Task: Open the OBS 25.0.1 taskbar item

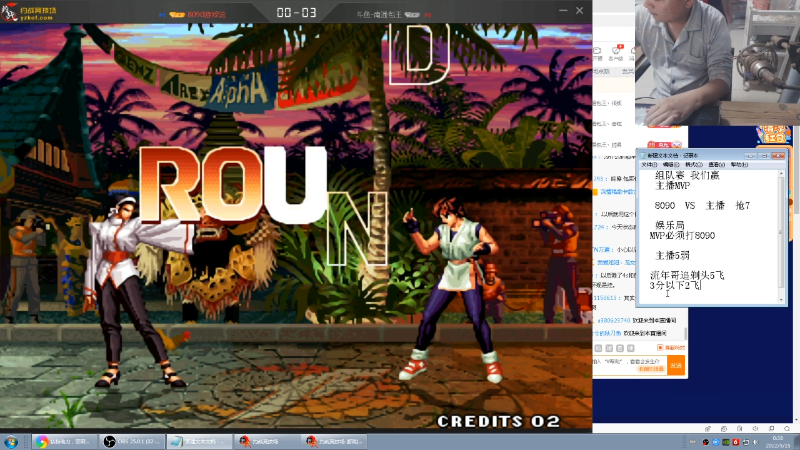Action: point(132,441)
